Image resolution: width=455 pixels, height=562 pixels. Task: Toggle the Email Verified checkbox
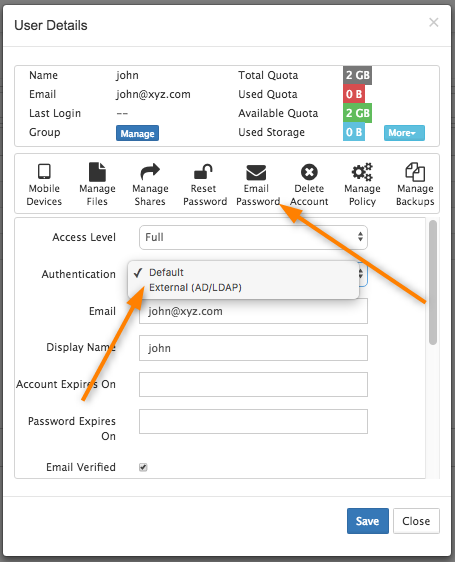(x=143, y=467)
